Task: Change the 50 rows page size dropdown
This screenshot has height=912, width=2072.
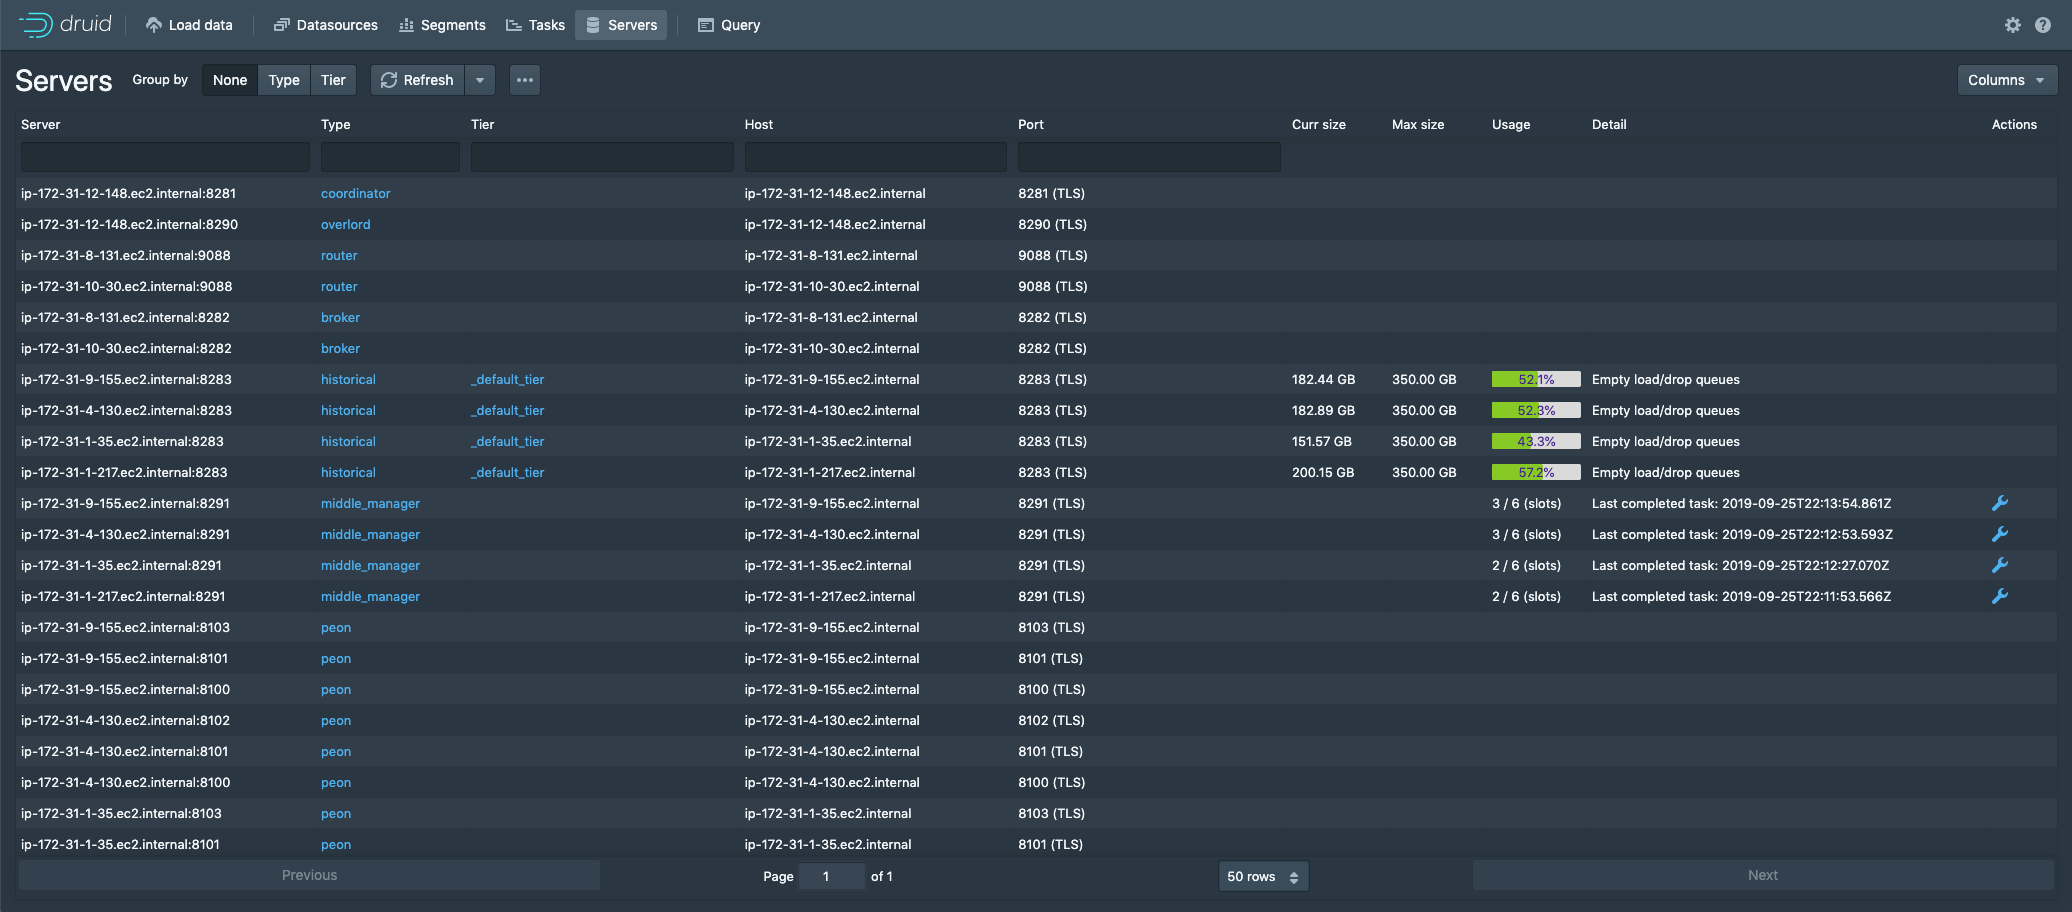Action: click(x=1263, y=876)
